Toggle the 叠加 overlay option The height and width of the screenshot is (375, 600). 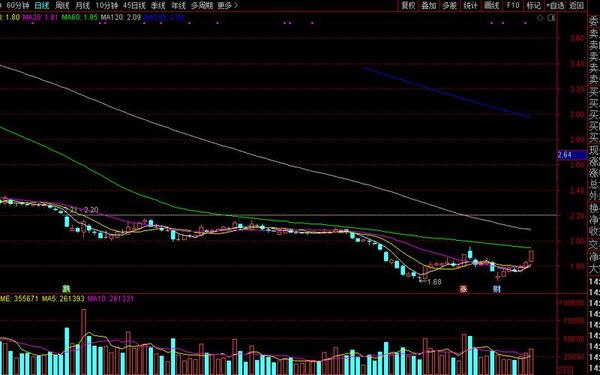pyautogui.click(x=429, y=5)
